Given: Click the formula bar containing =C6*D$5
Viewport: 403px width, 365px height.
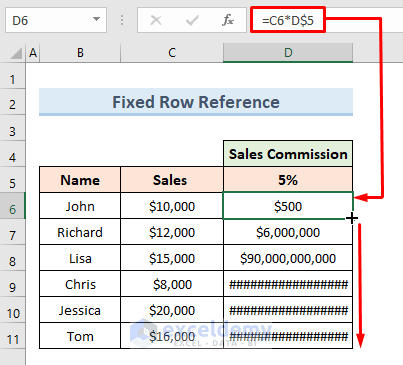Looking at the screenshot, I should 327,20.
